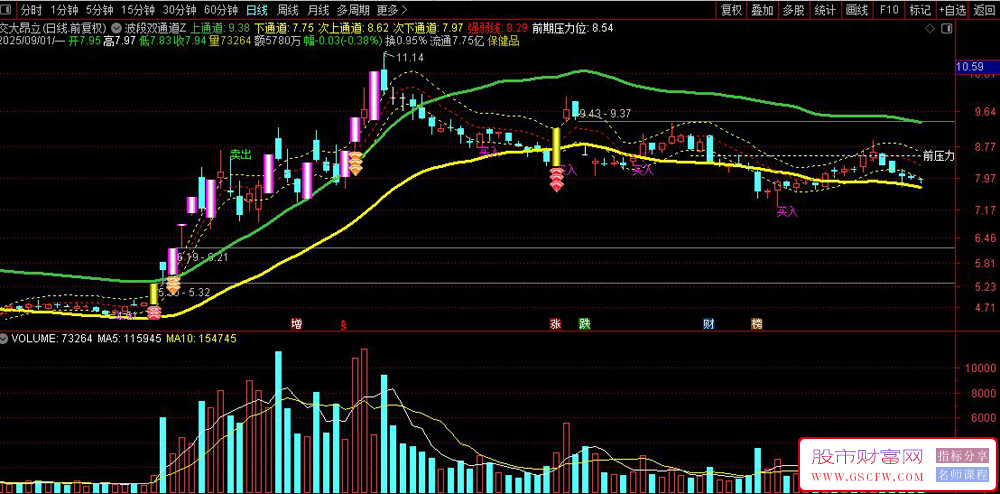The image size is (1000, 494).
Task: Open the 多周期 multi-period view
Action: pos(352,10)
